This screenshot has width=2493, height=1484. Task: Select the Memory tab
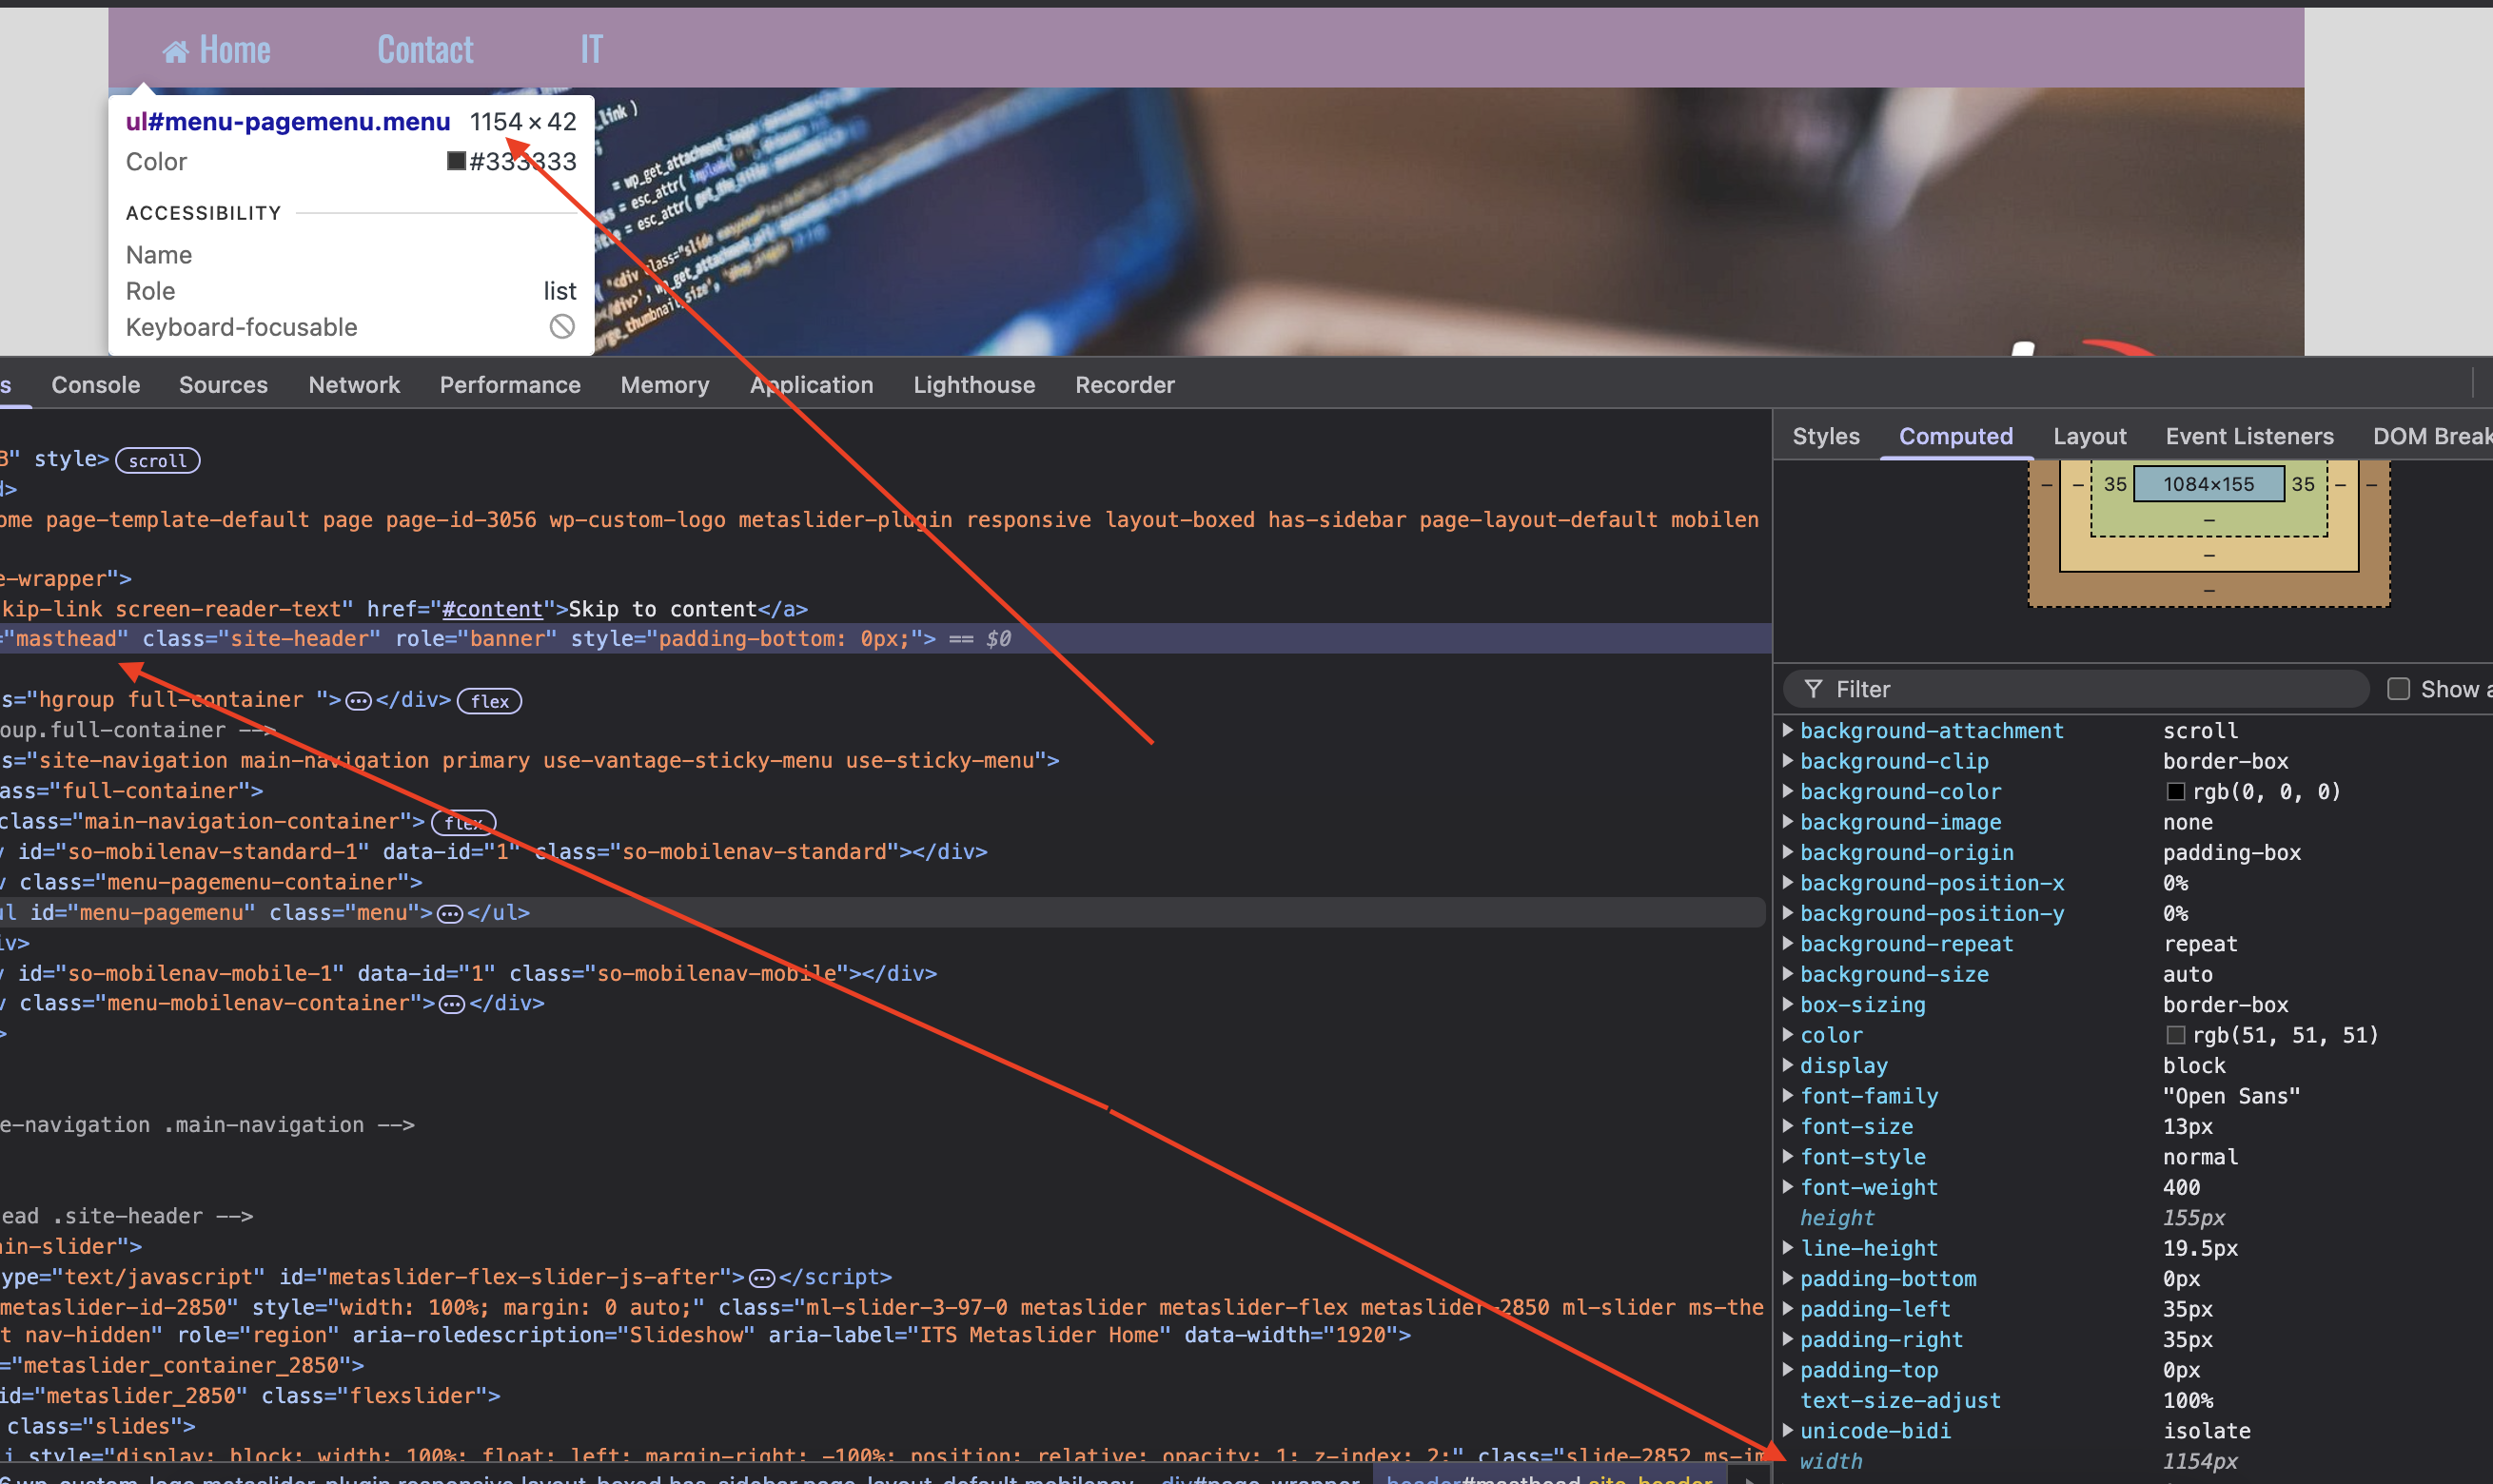665,385
